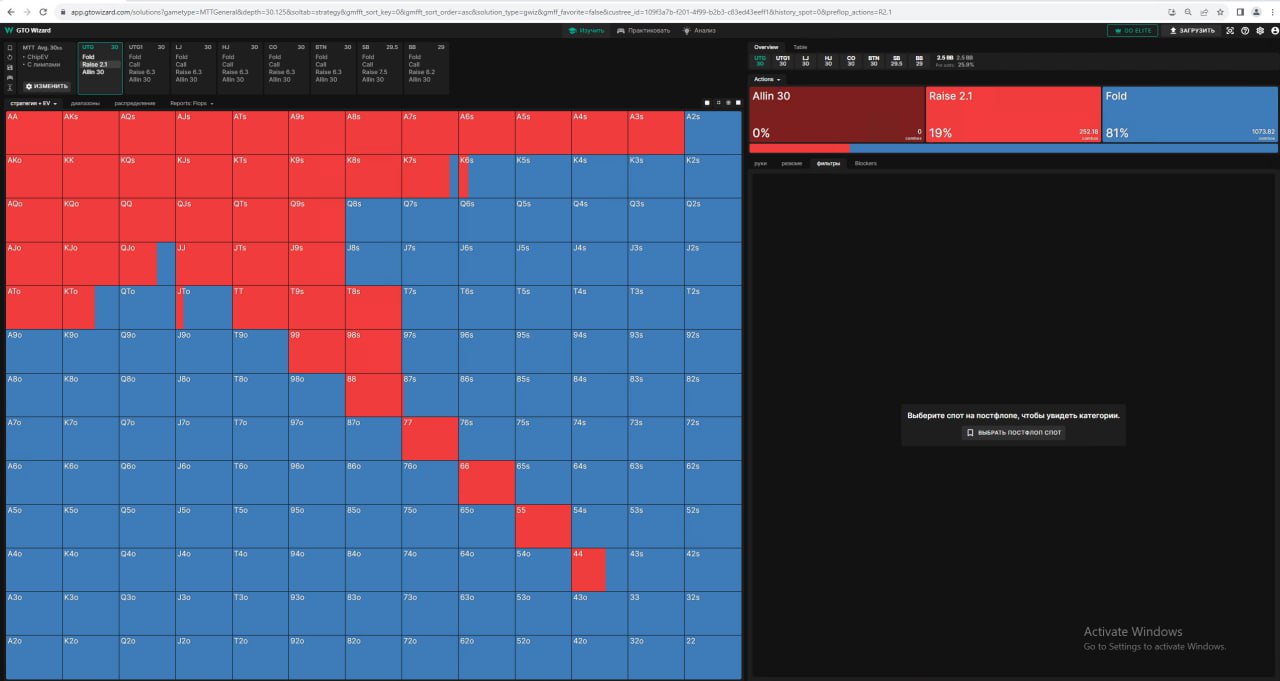This screenshot has height=681, width=1280.
Task: Select the AKs hand cell in the matrix
Action: tap(90, 132)
